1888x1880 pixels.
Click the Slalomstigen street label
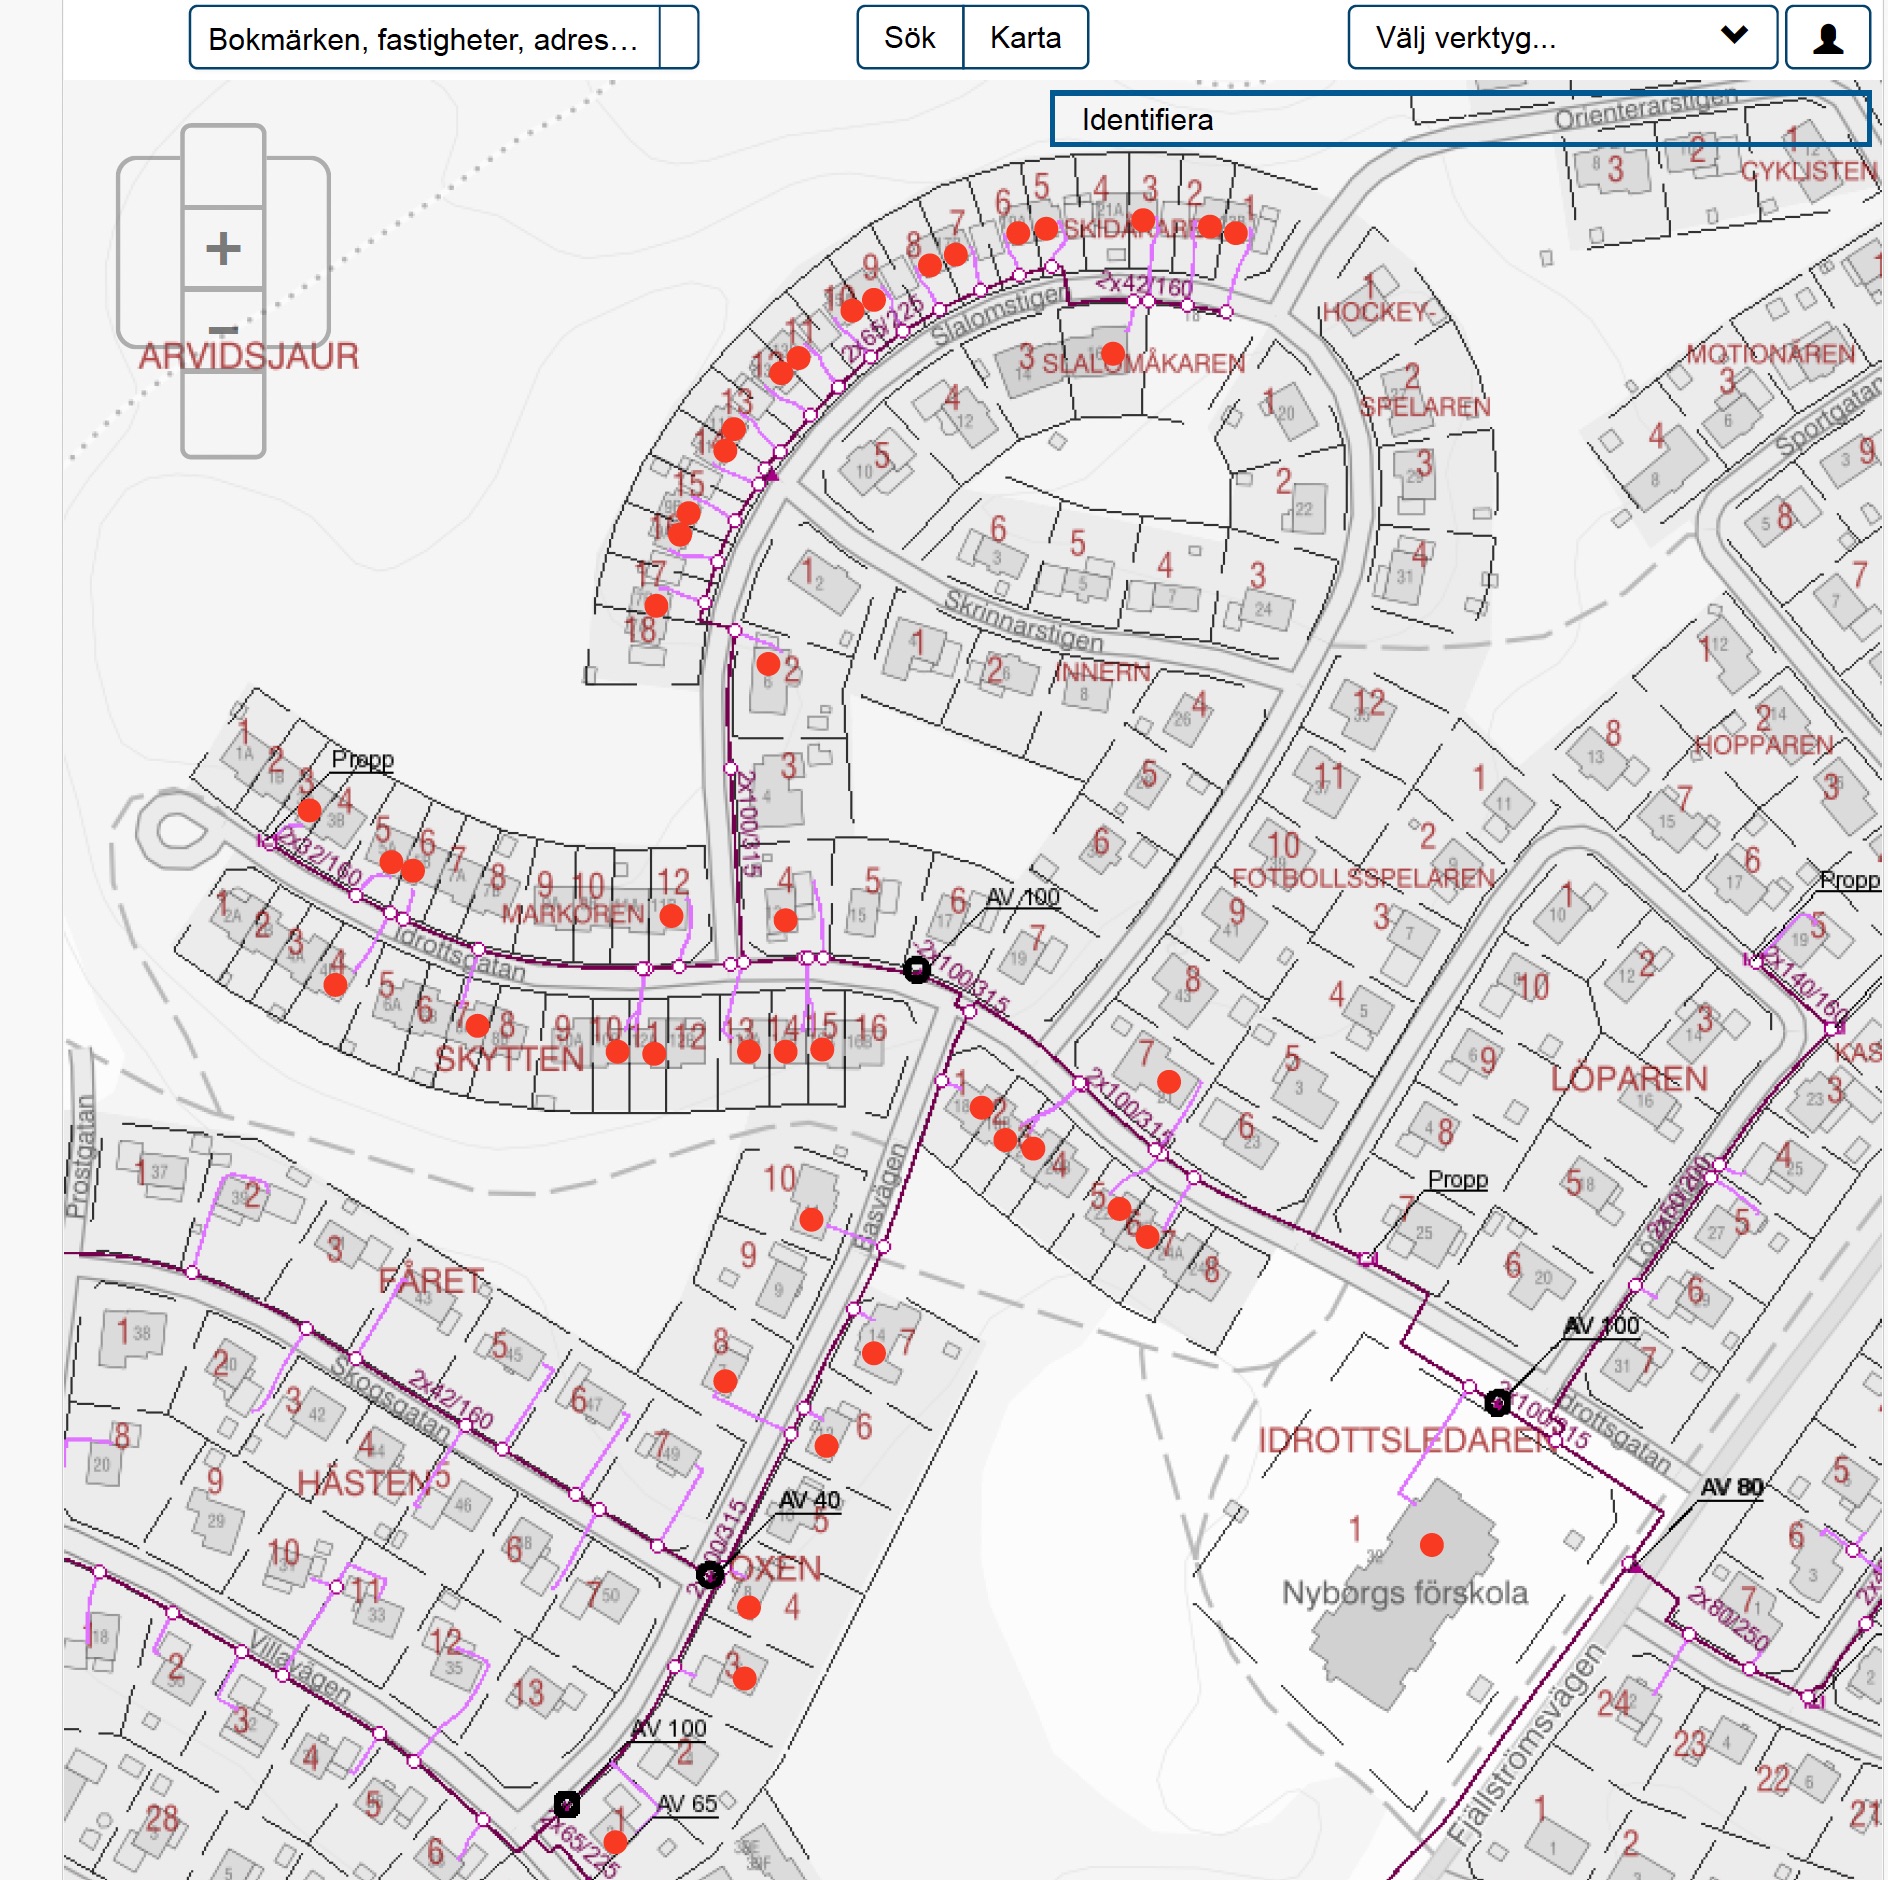1000,313
